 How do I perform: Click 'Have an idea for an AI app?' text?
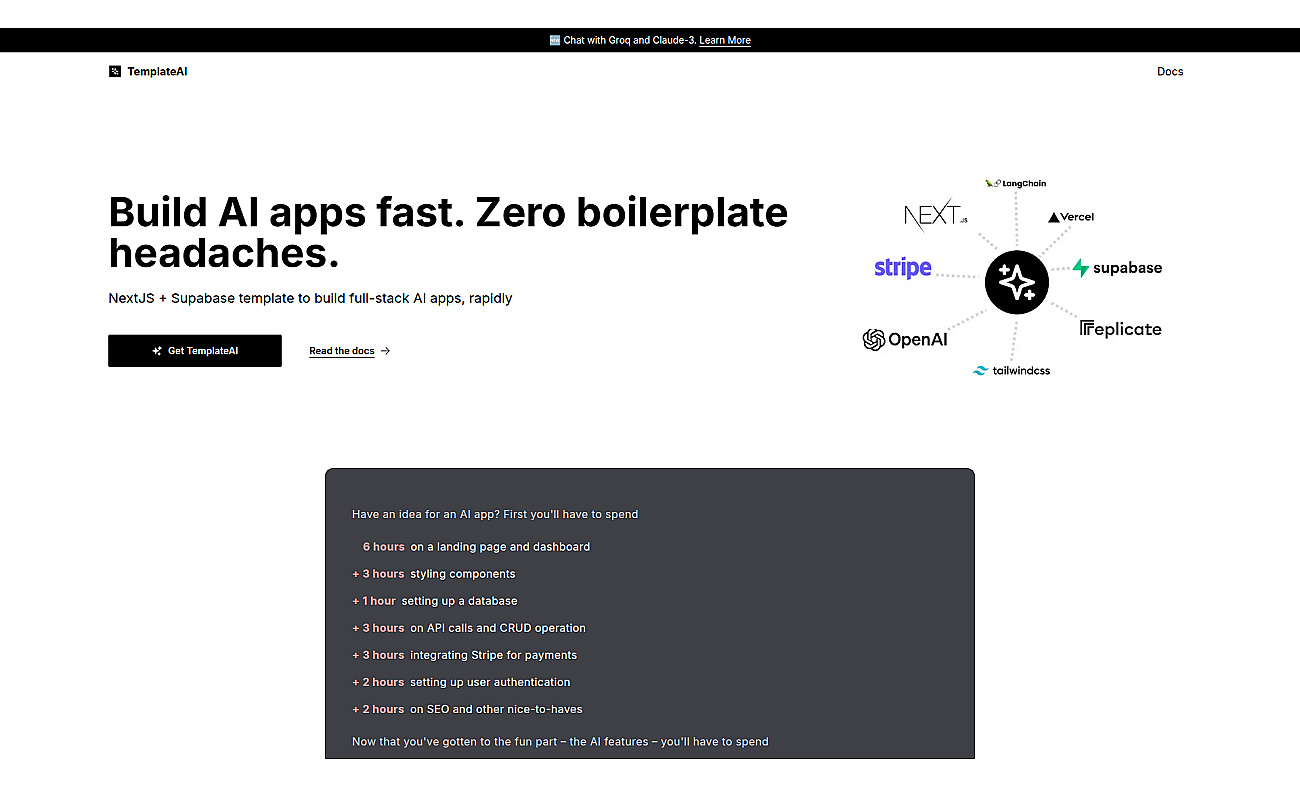tap(495, 514)
